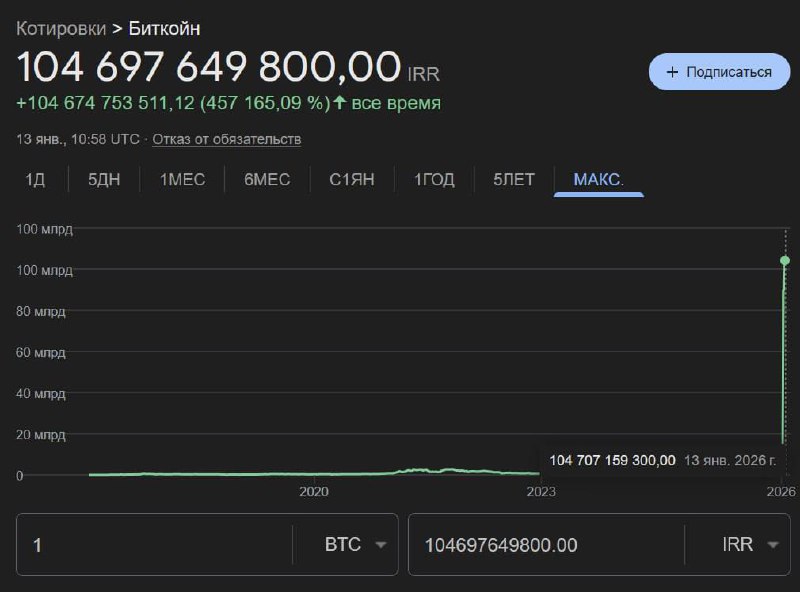Open the Котировки breadcrumb link

point(61,28)
